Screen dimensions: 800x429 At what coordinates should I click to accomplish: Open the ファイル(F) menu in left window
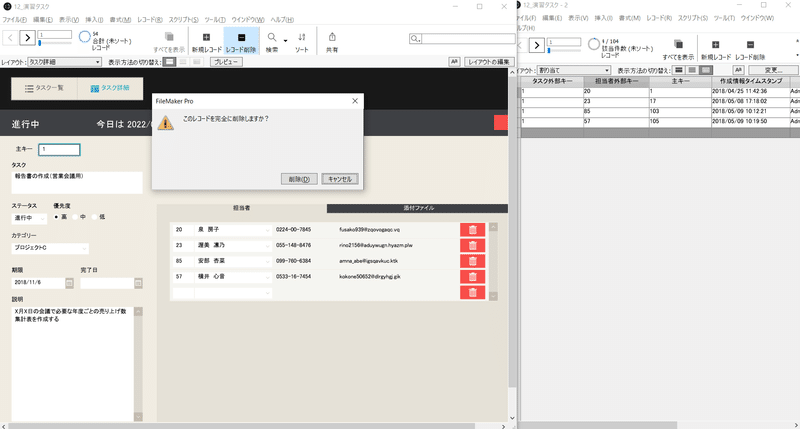[14, 20]
